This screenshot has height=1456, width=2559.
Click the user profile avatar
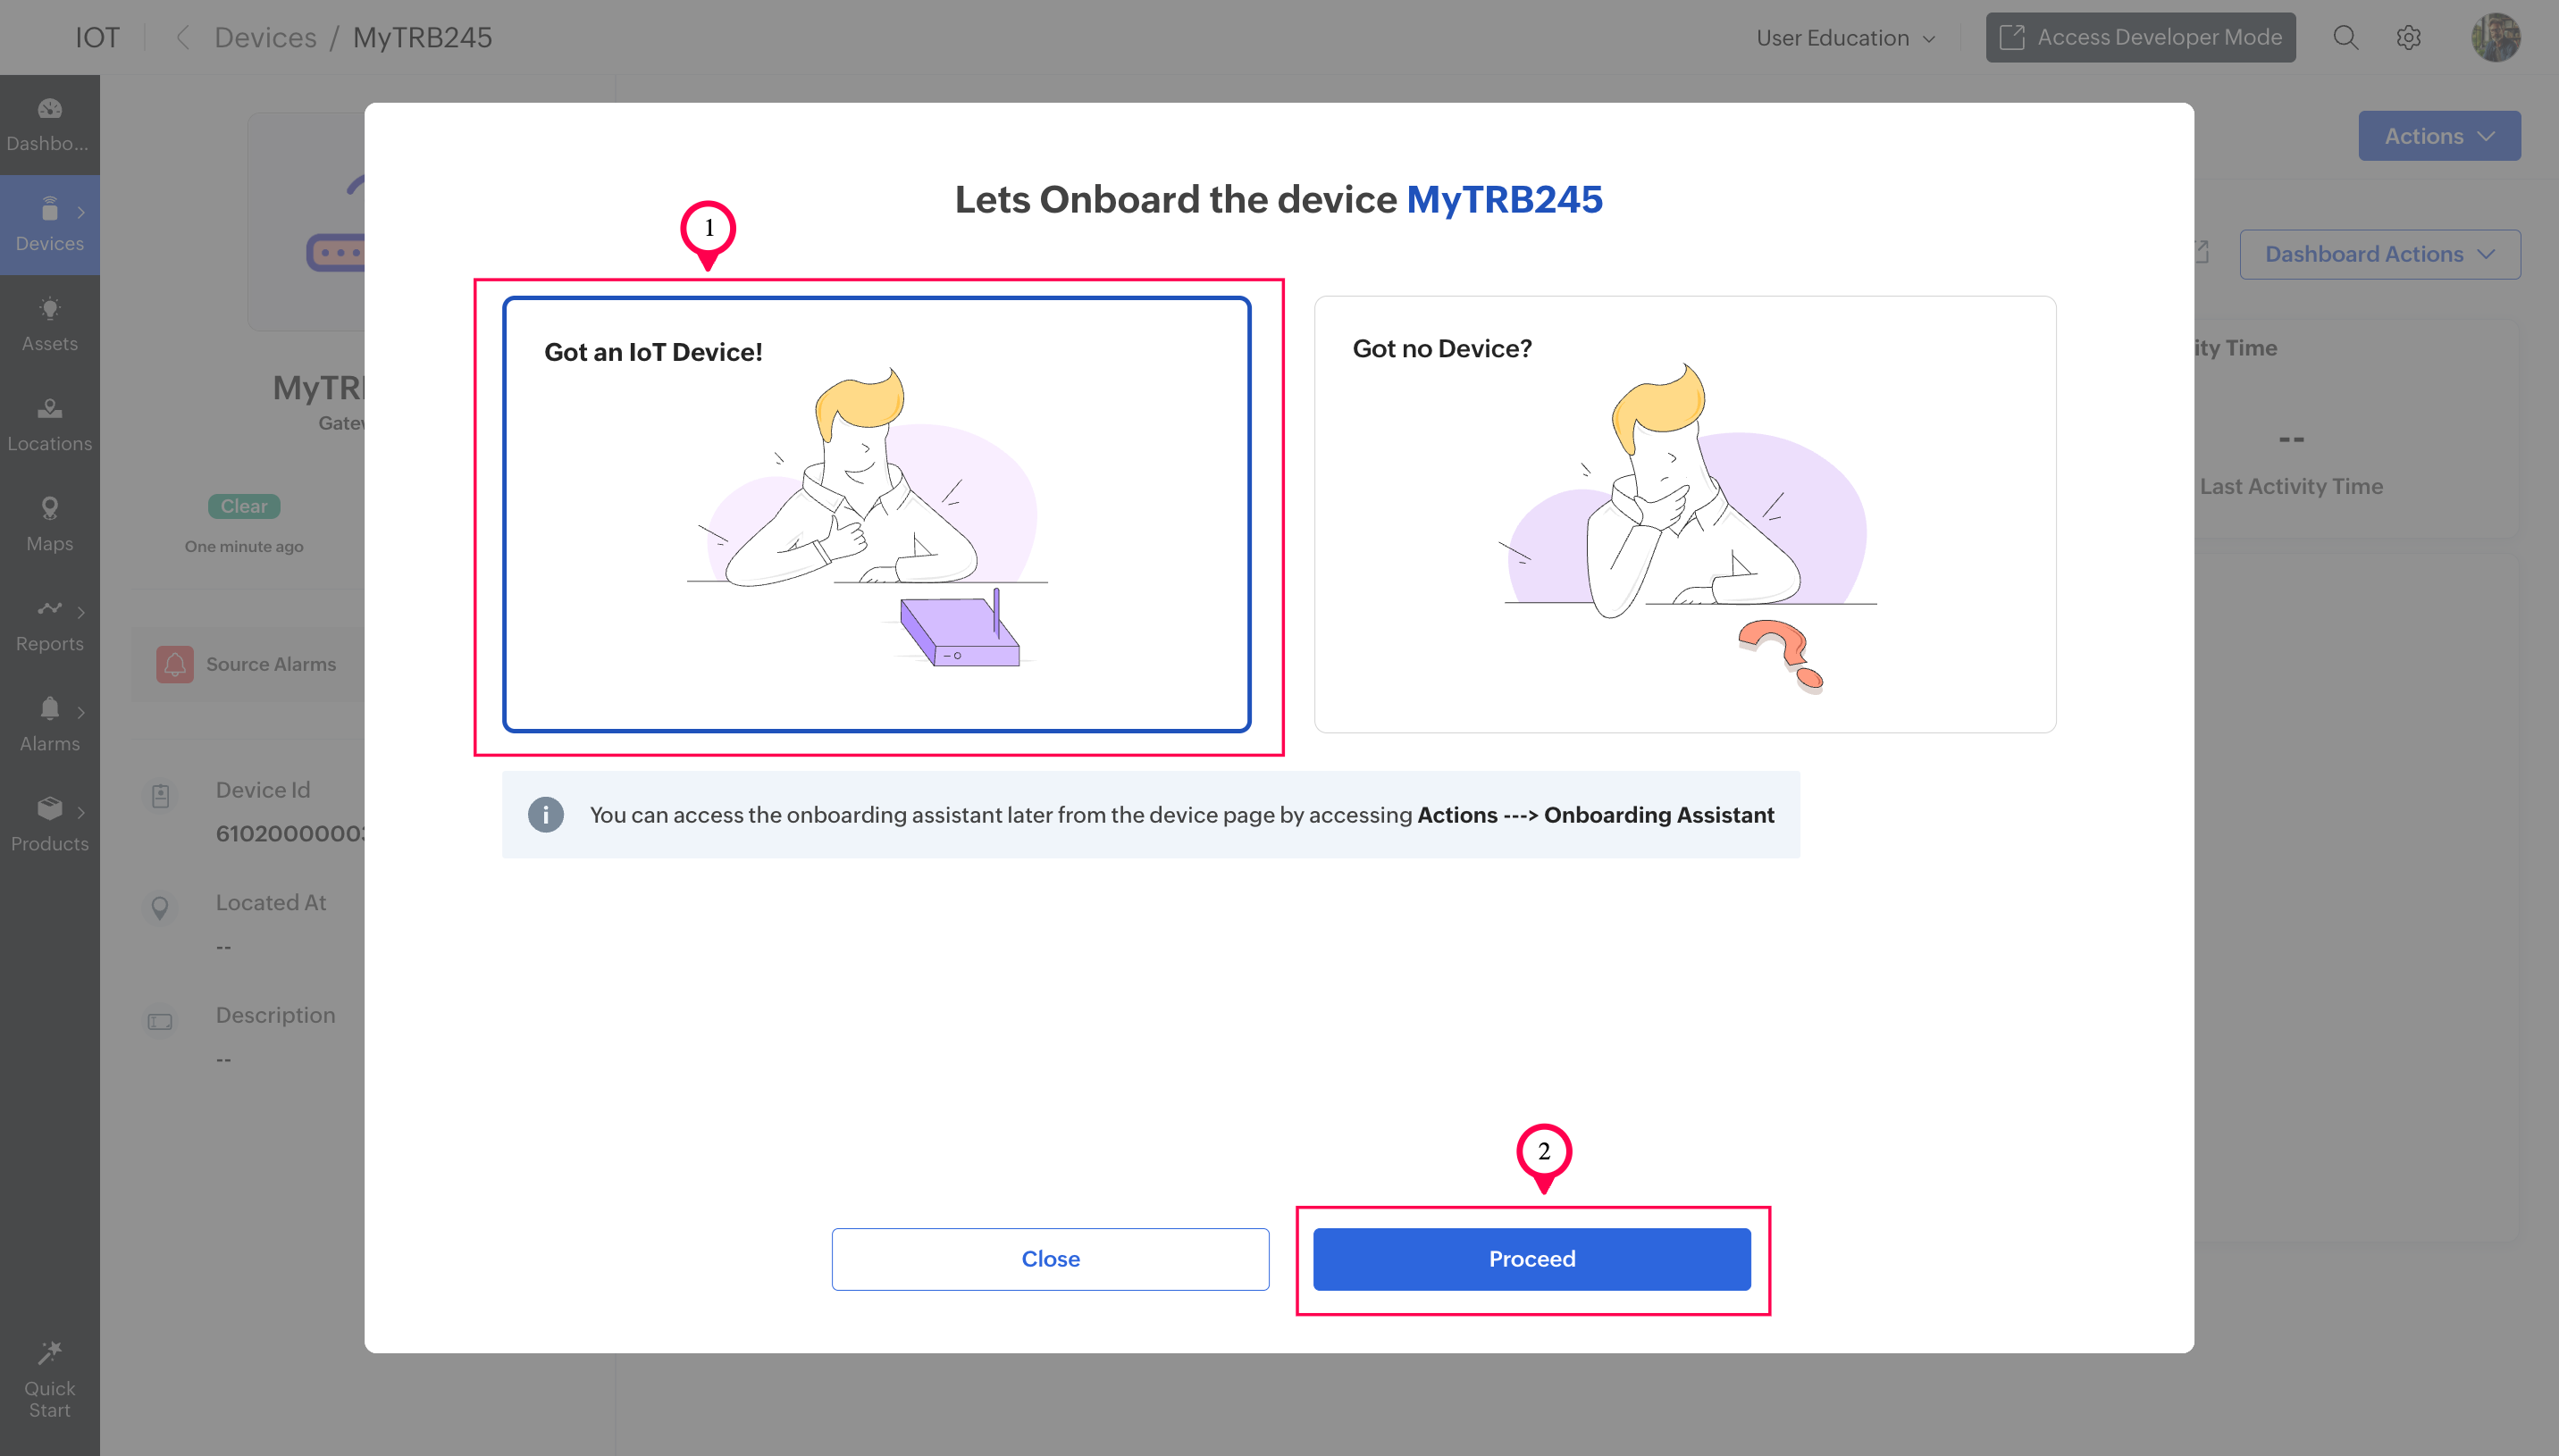(x=2495, y=38)
